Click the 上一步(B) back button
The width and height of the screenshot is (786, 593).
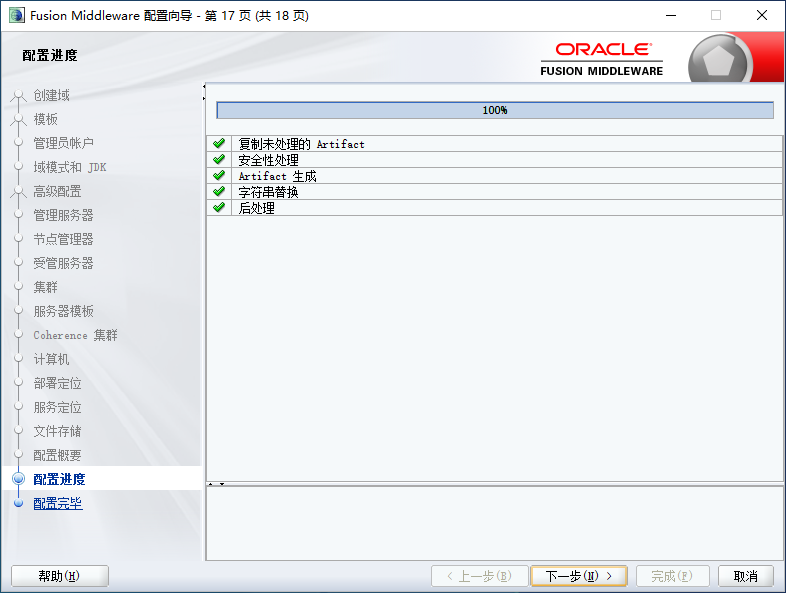click(479, 576)
